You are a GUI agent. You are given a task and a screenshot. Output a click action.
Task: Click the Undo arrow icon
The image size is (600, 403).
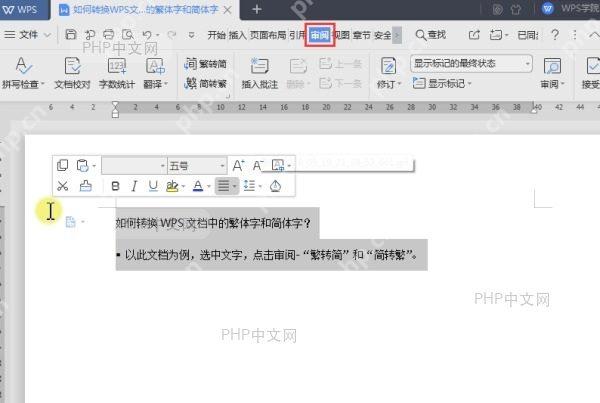click(147, 35)
